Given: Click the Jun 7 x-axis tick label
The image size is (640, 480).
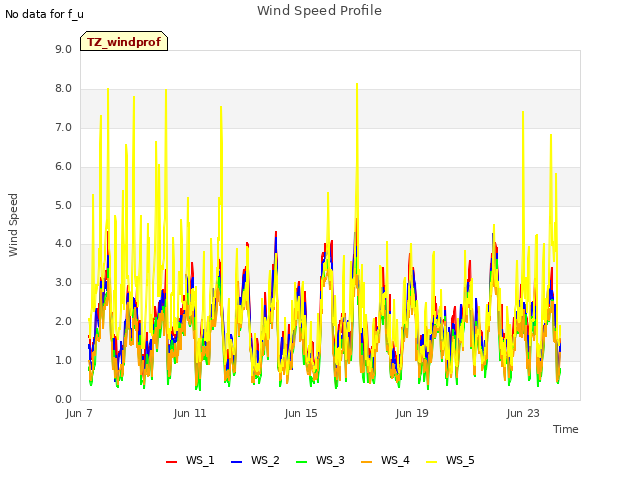Looking at the screenshot, I should coord(79,413).
